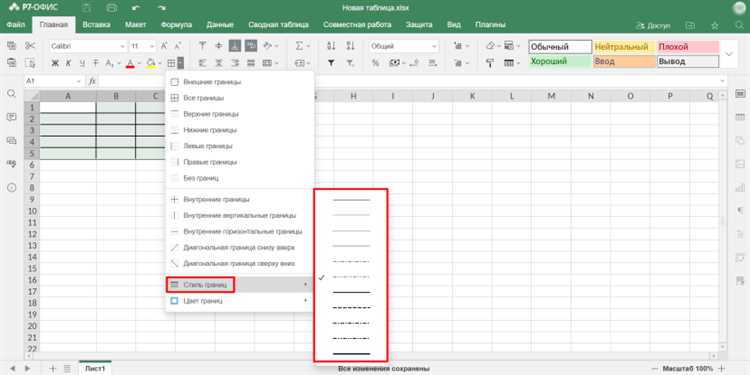The height and width of the screenshot is (375, 750).
Task: Toggle Strikethrough formatting
Action: pyautogui.click(x=95, y=63)
